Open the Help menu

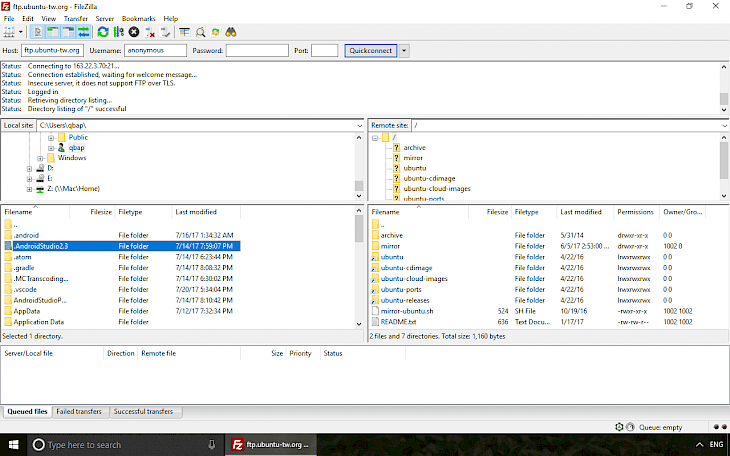tap(171, 19)
